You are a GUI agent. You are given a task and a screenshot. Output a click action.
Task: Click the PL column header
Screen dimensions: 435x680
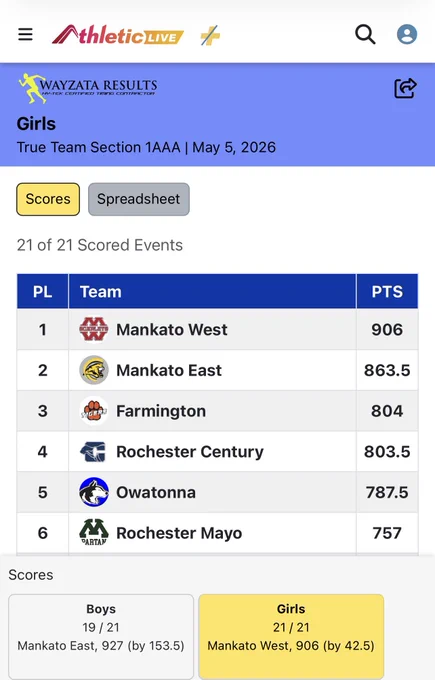pyautogui.click(x=43, y=291)
